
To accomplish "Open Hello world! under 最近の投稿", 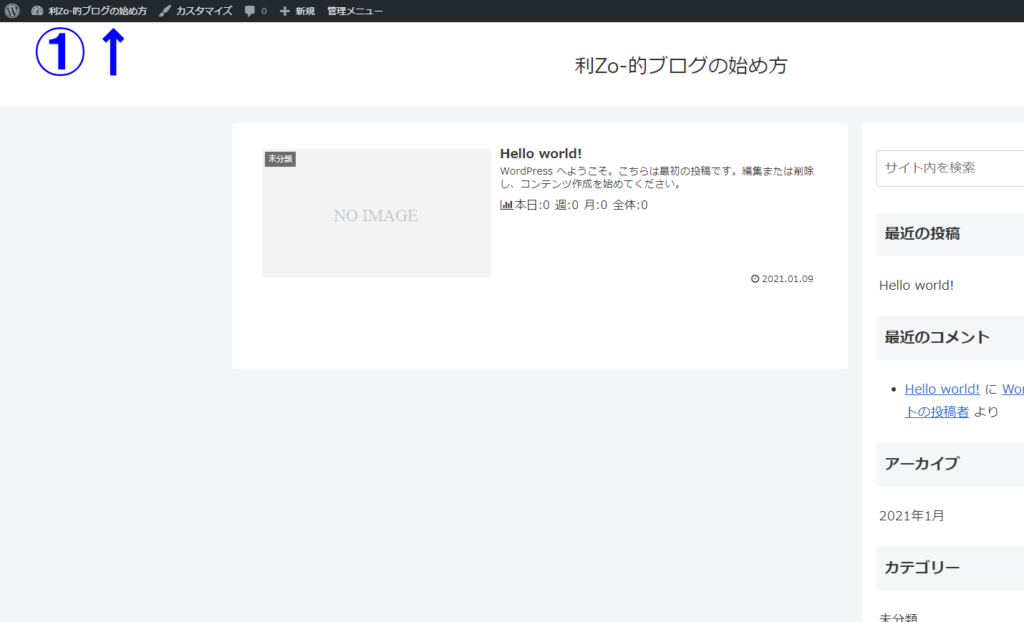I will pyautogui.click(x=916, y=285).
